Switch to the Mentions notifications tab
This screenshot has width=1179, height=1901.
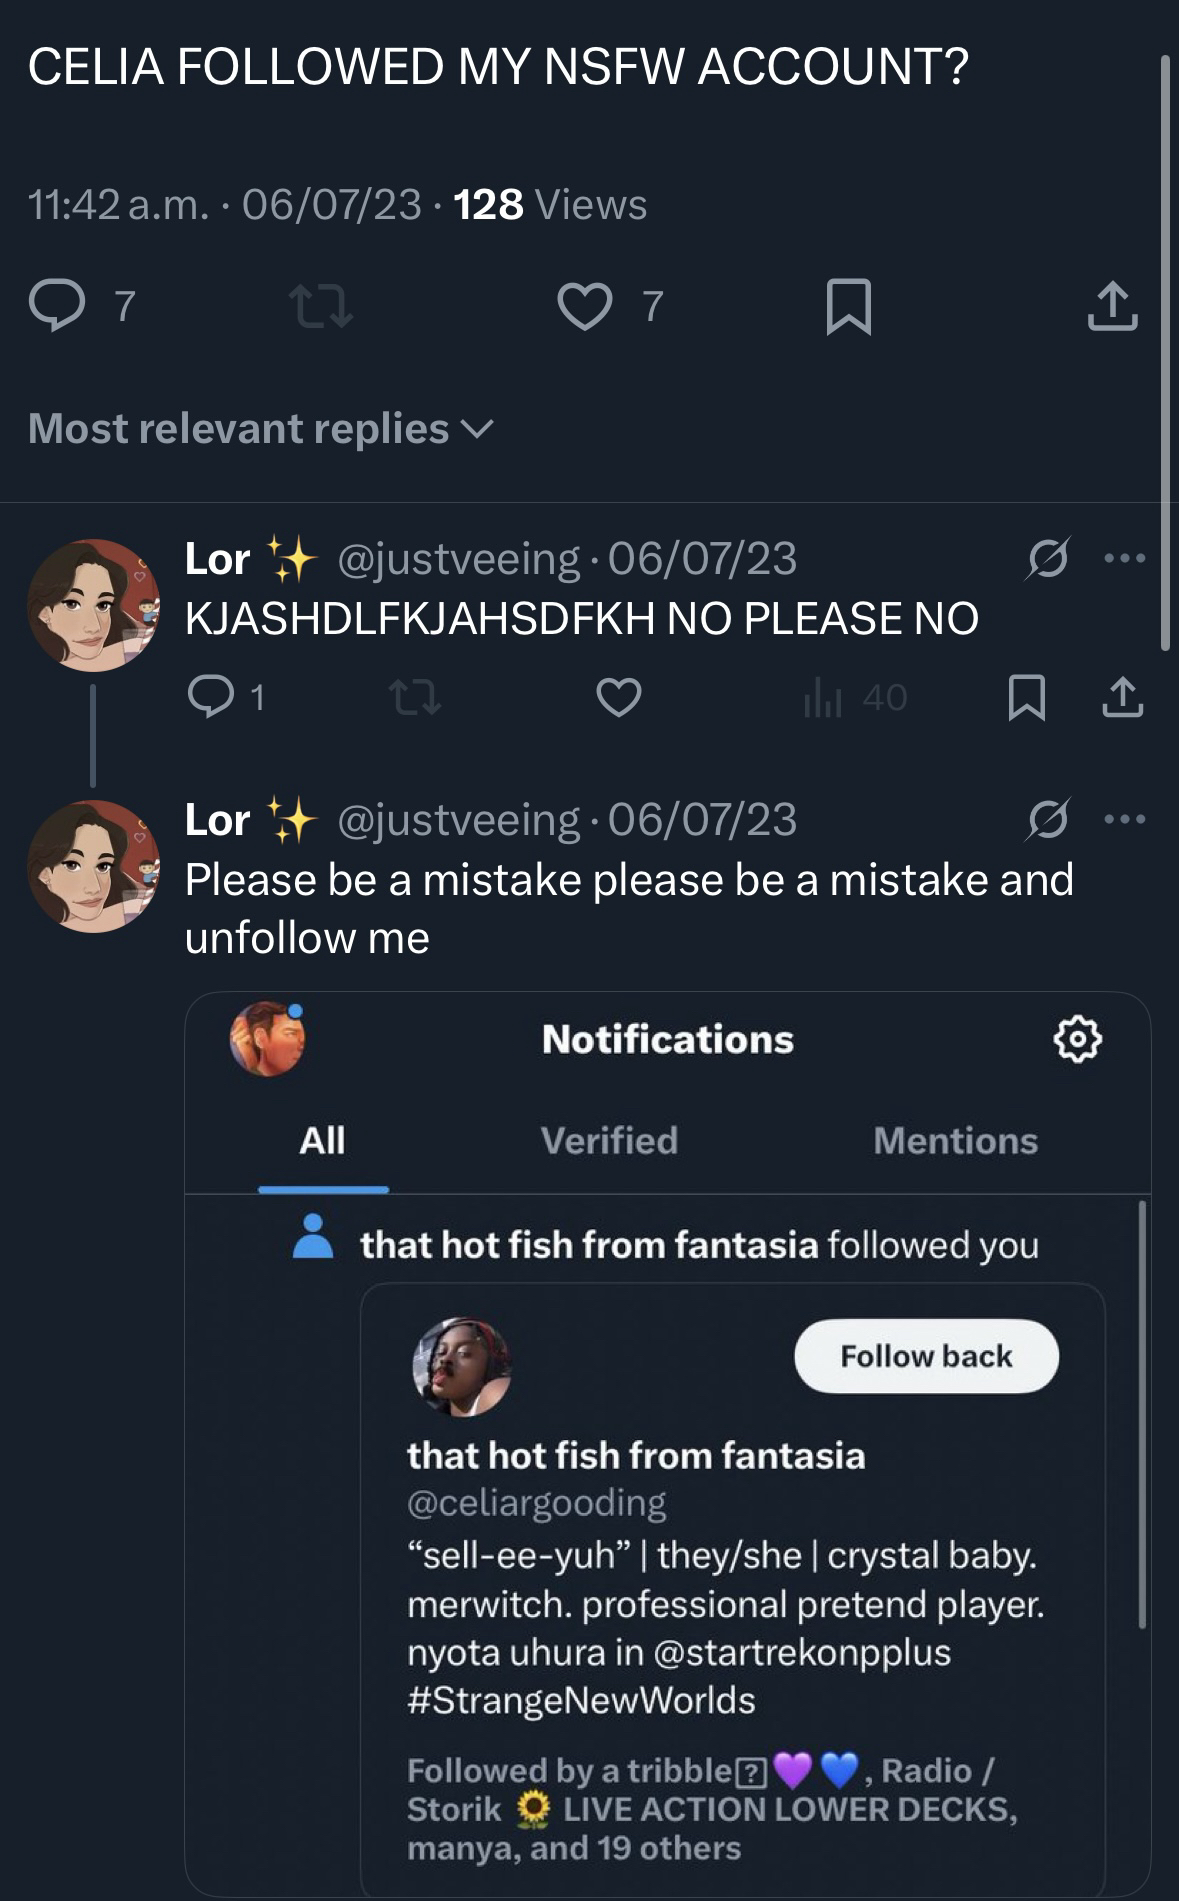[x=955, y=1141]
